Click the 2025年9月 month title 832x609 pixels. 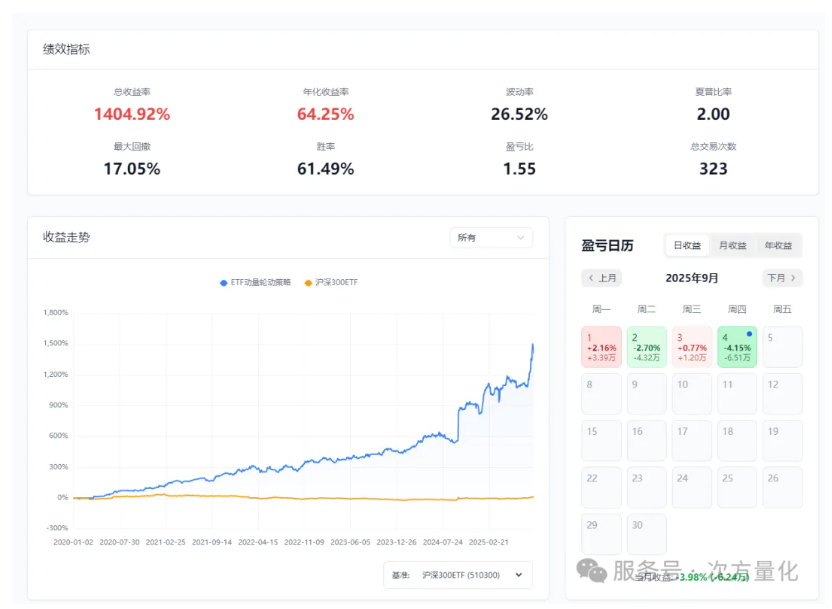point(692,278)
